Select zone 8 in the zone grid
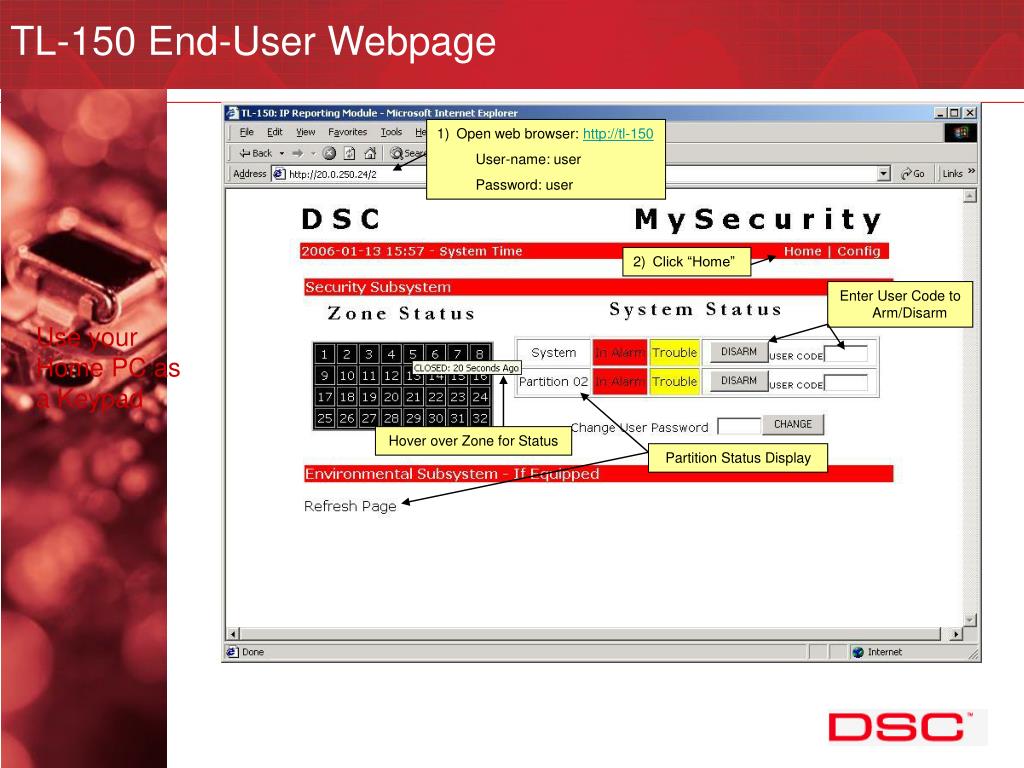 tap(480, 354)
